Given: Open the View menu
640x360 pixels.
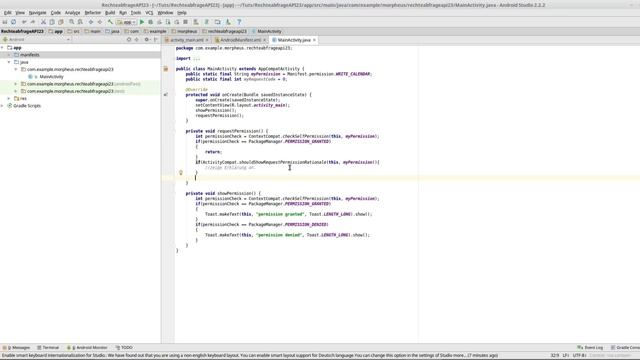Looking at the screenshot, I should [x=20, y=13].
